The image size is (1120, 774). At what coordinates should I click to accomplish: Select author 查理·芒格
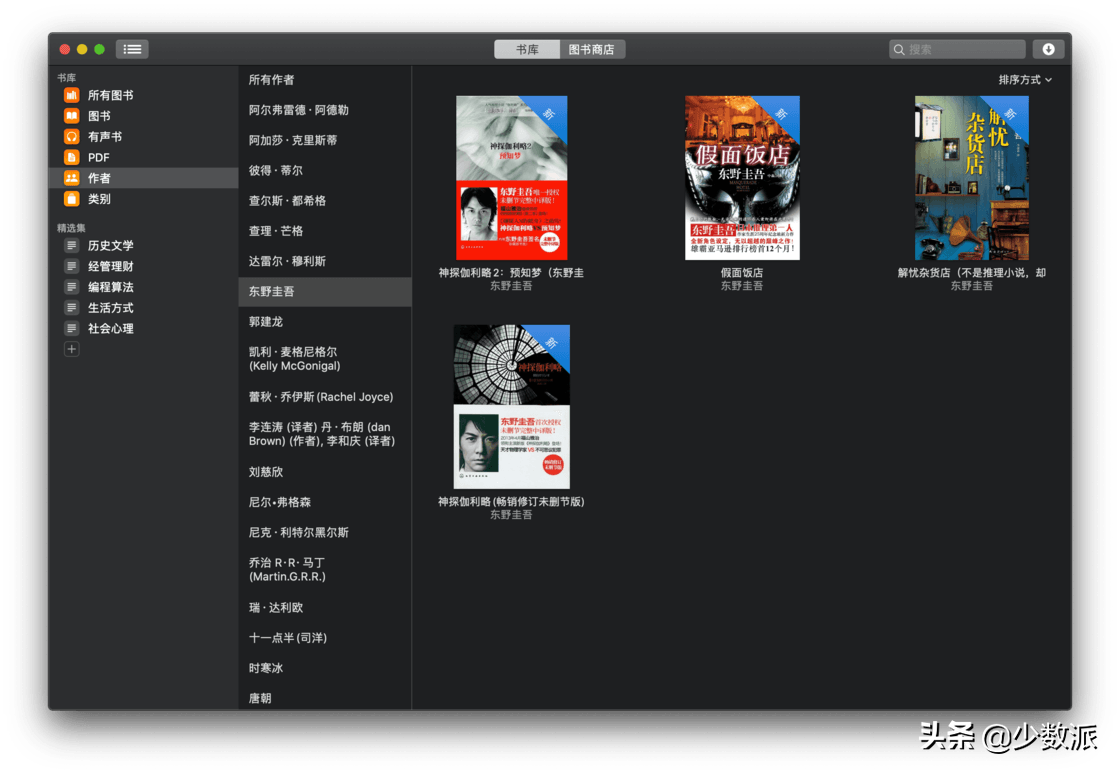tap(325, 231)
